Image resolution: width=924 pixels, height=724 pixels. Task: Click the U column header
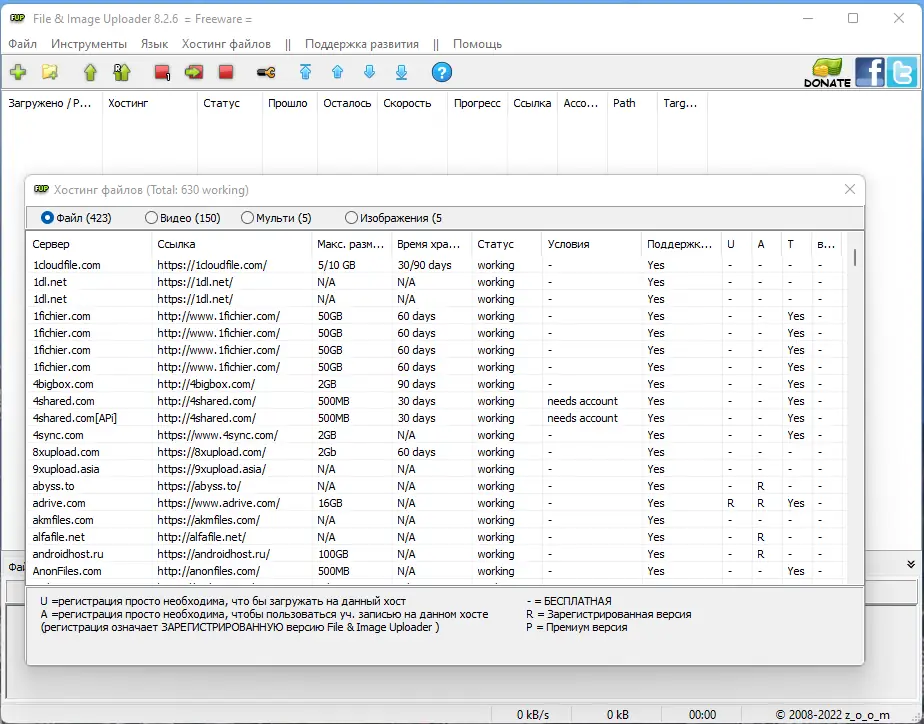point(737,244)
